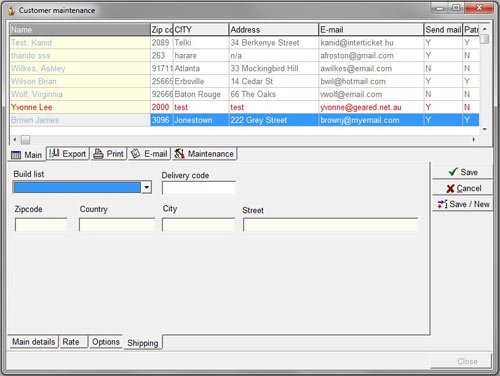Click the horizontal scrollbar thumb

tap(26, 140)
